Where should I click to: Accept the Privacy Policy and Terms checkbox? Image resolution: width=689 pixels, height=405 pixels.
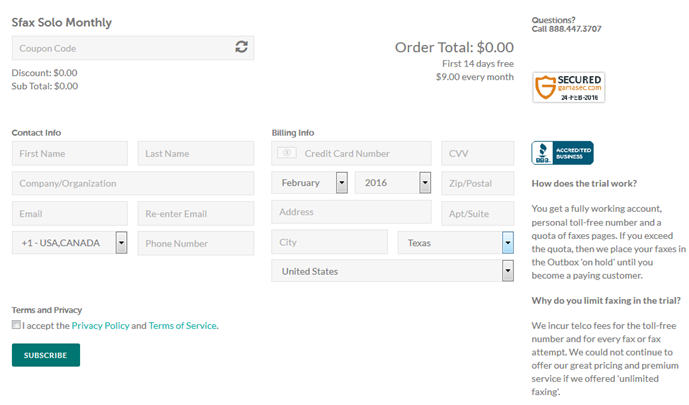point(16,325)
